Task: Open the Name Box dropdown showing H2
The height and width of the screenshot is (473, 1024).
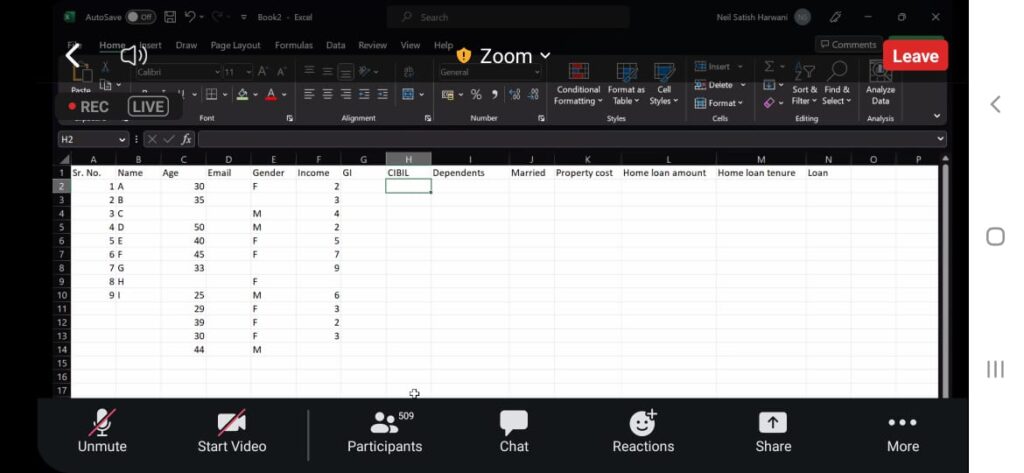Action: click(x=122, y=139)
